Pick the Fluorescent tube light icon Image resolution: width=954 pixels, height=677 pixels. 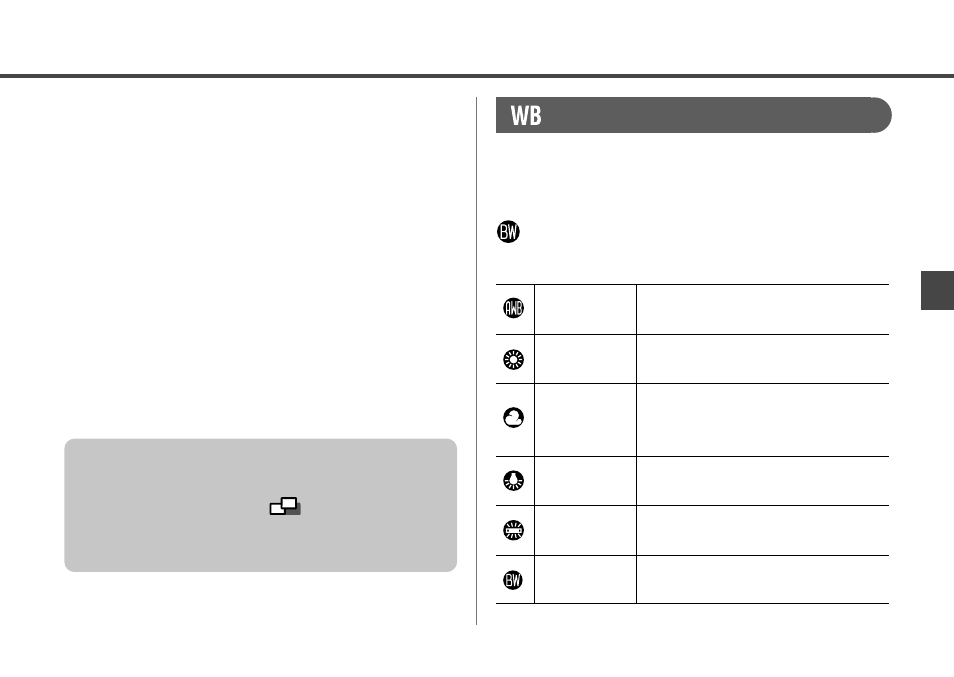(x=514, y=530)
